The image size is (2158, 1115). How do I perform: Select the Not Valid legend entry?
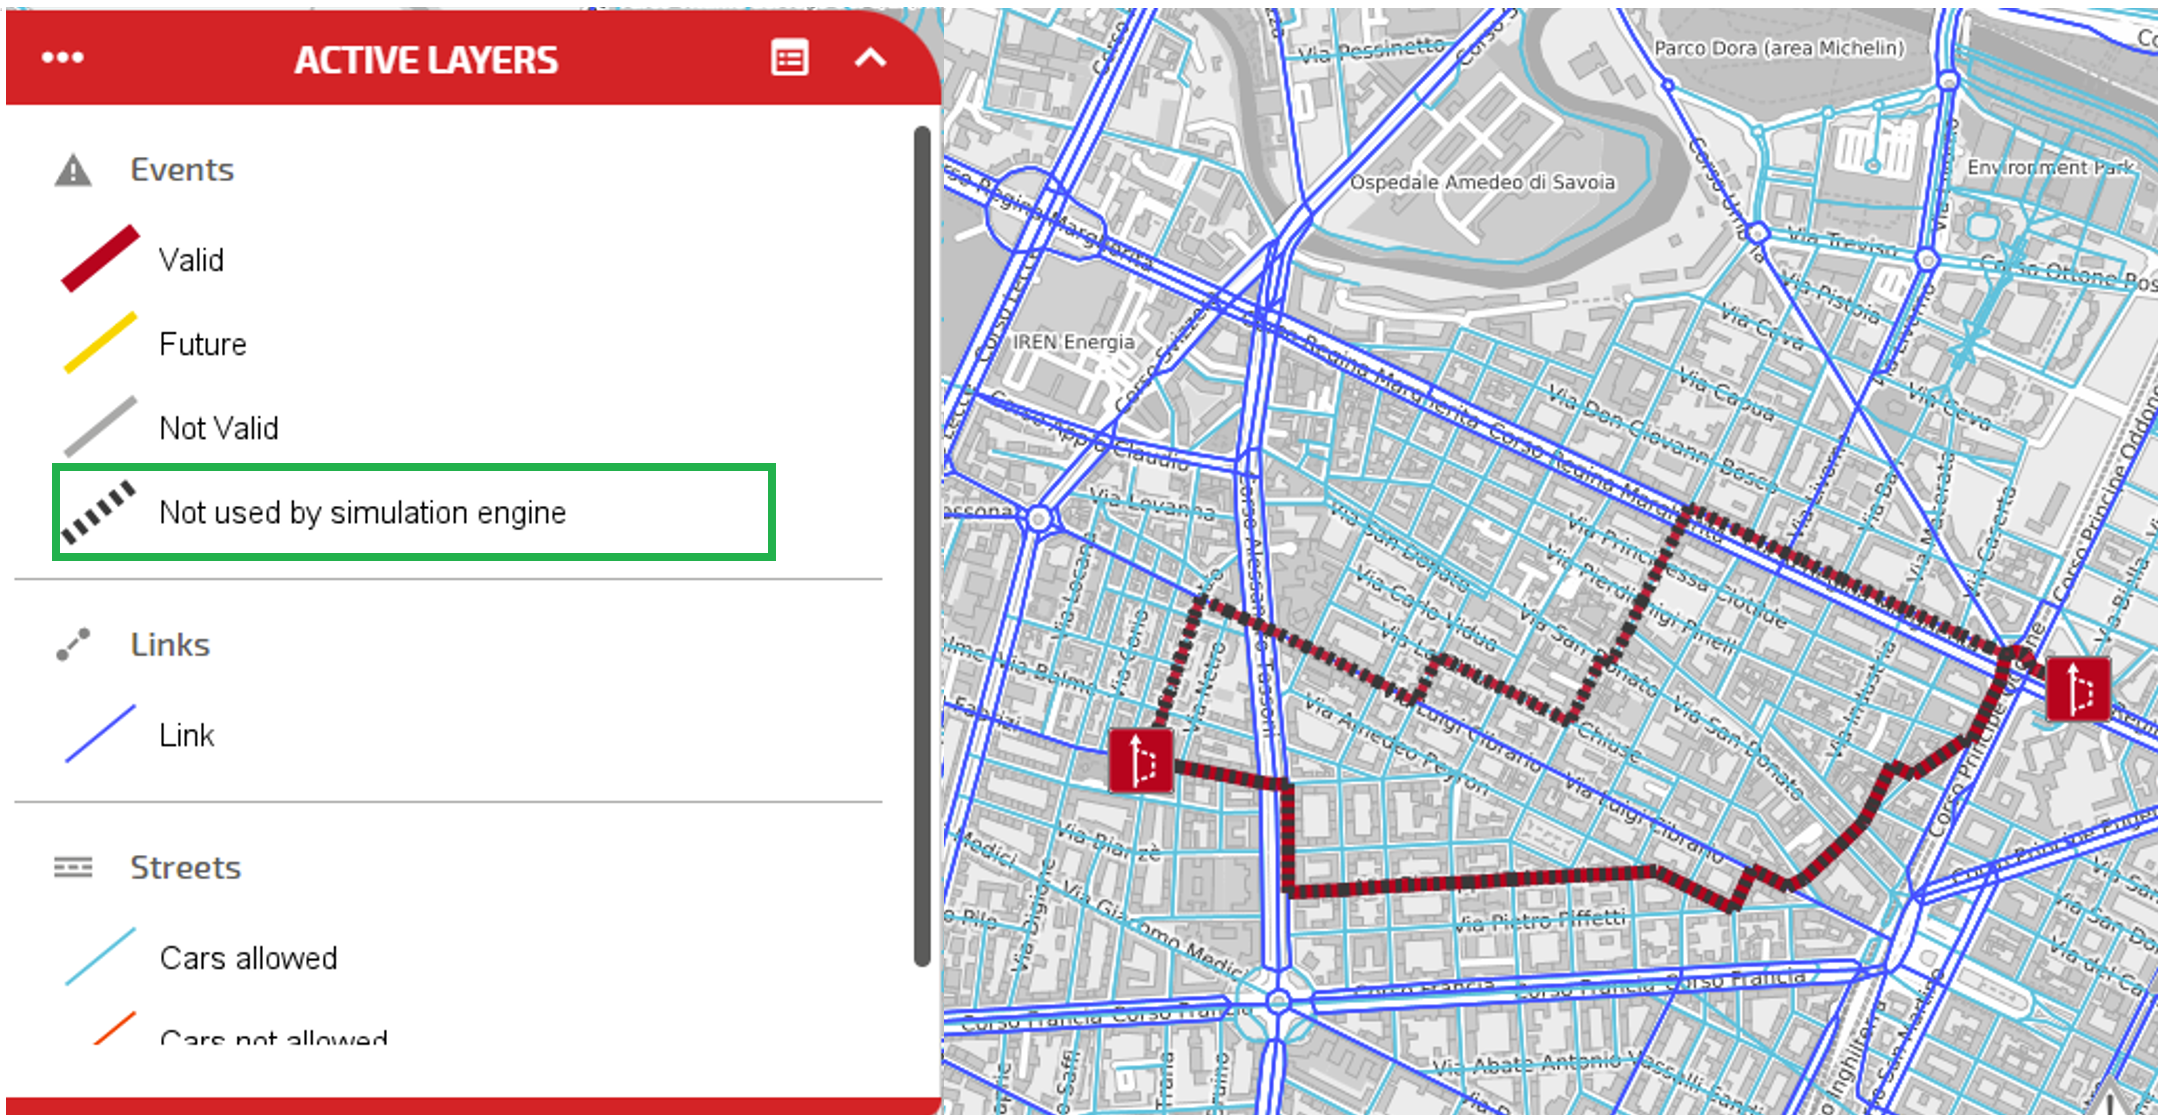[x=218, y=428]
